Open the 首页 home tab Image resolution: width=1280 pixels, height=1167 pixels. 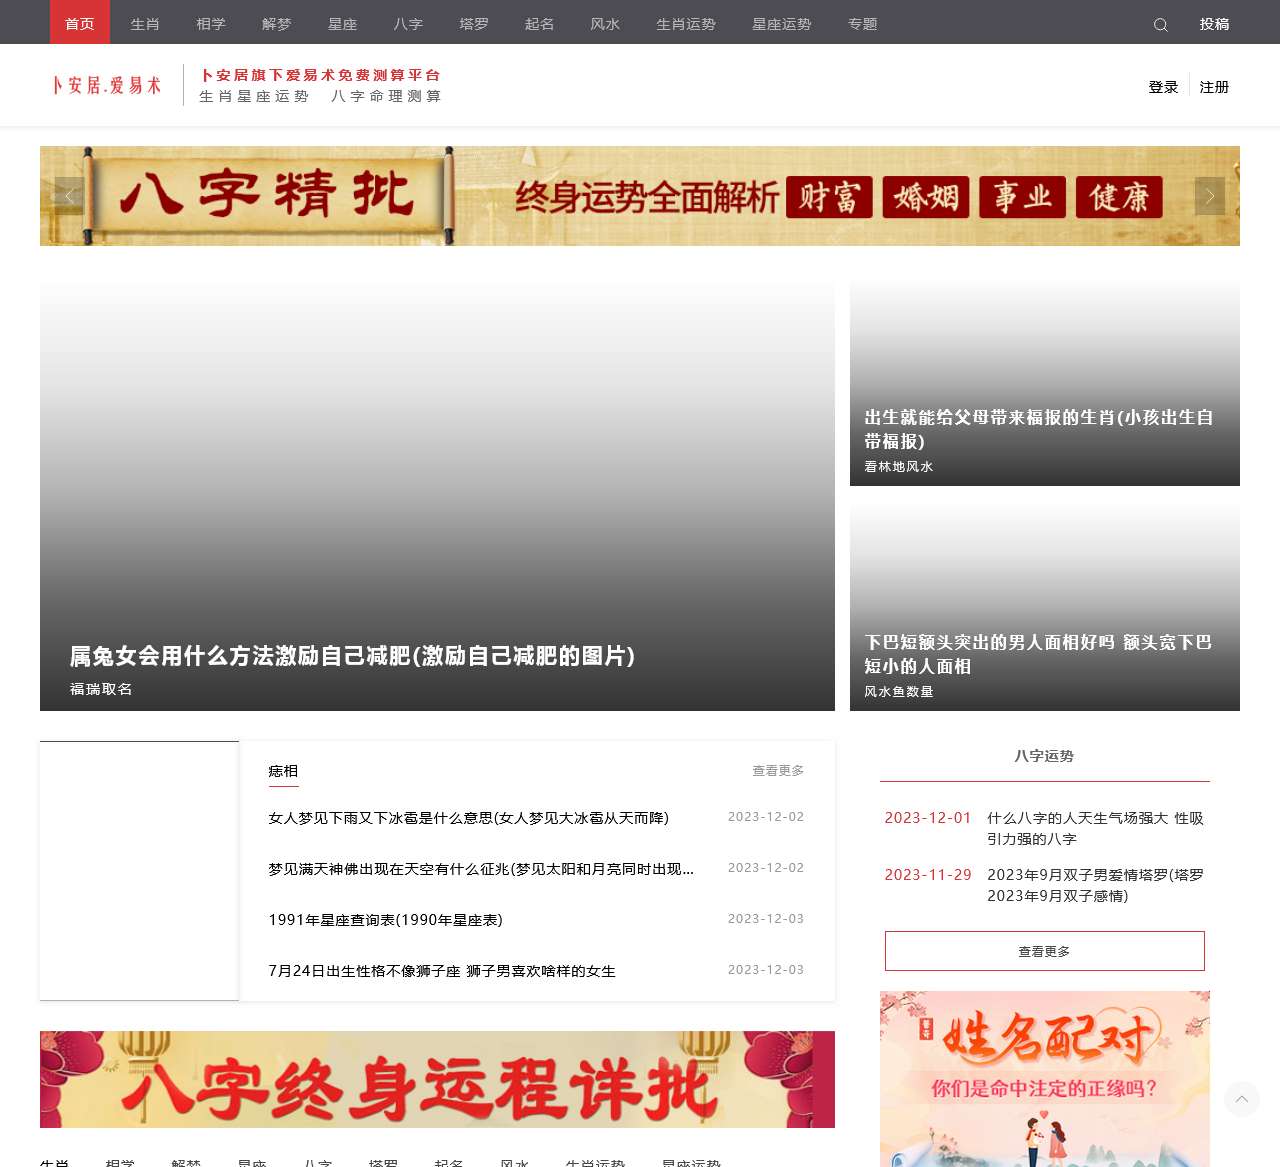tap(80, 23)
